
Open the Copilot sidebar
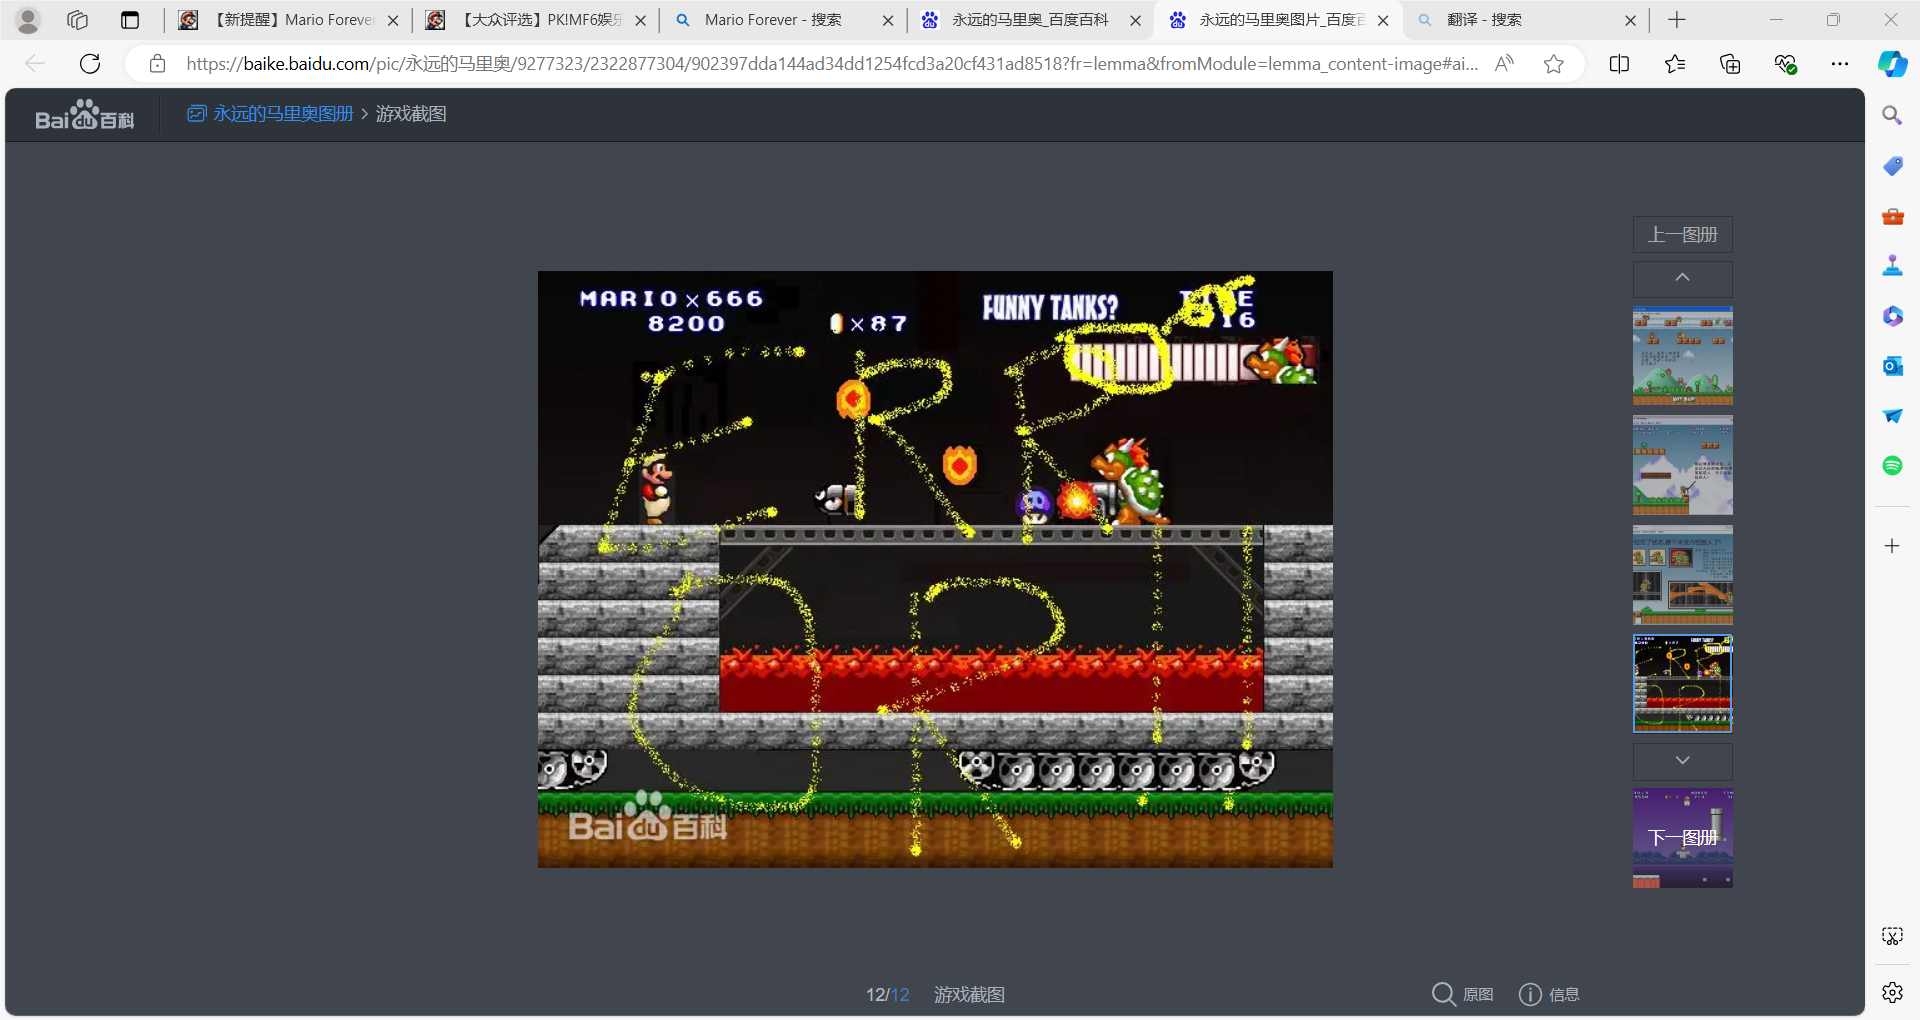tap(1892, 64)
